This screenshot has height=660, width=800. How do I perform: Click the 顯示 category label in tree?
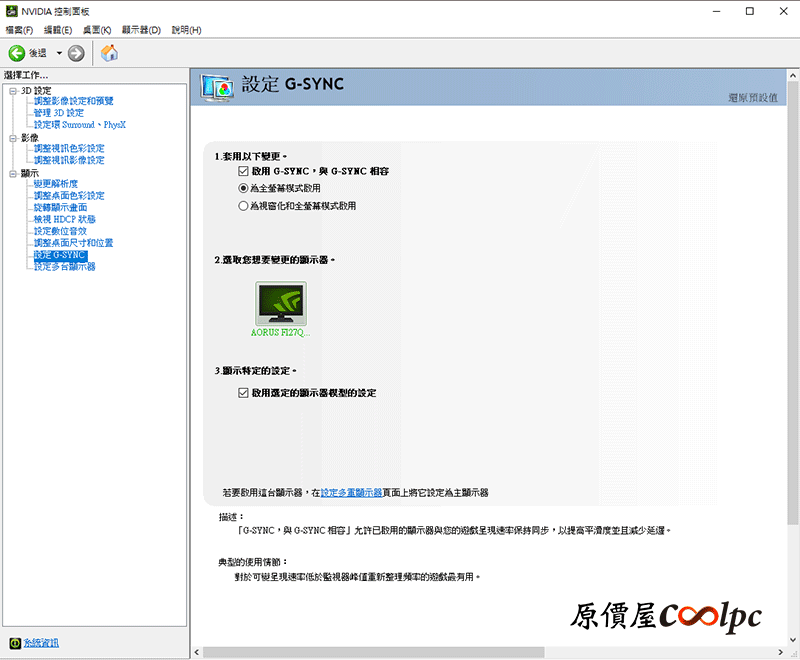click(x=30, y=173)
